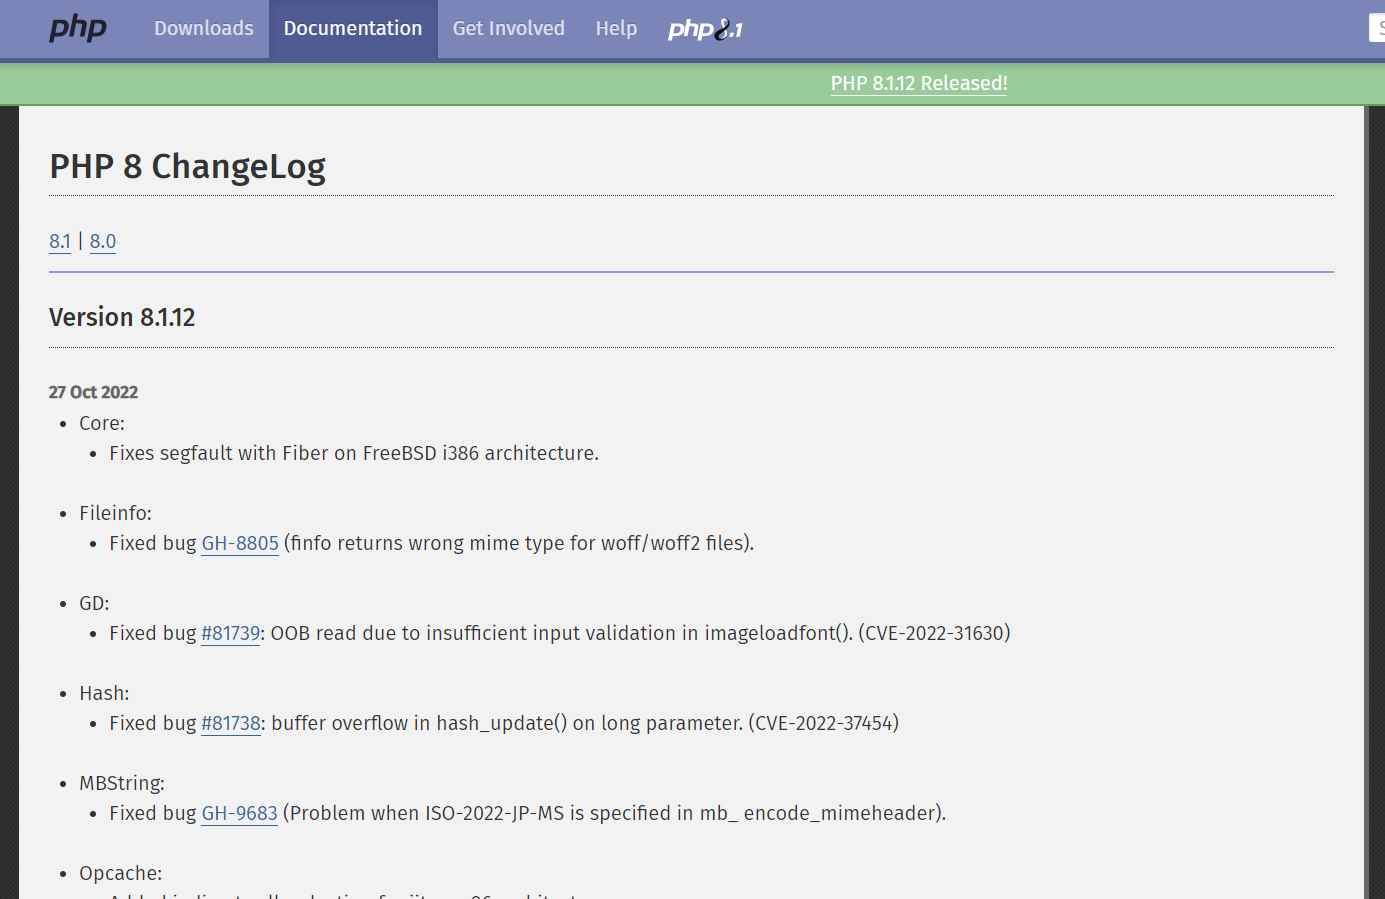The image size is (1385, 899).
Task: Open bug #81739 under GD
Action: pyautogui.click(x=231, y=633)
